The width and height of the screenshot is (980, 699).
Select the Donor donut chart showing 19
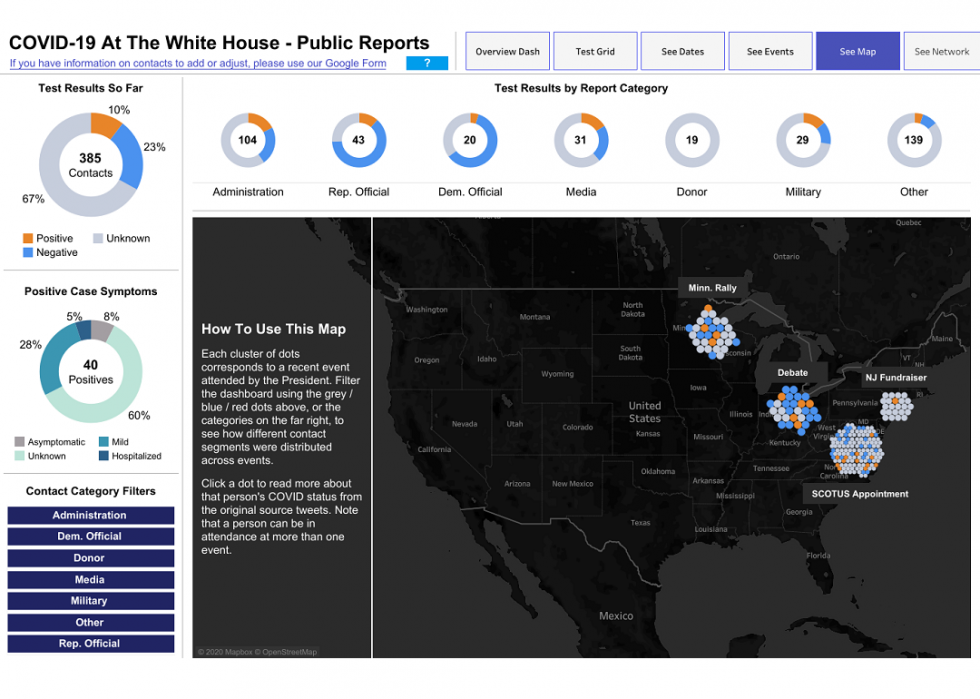(692, 140)
